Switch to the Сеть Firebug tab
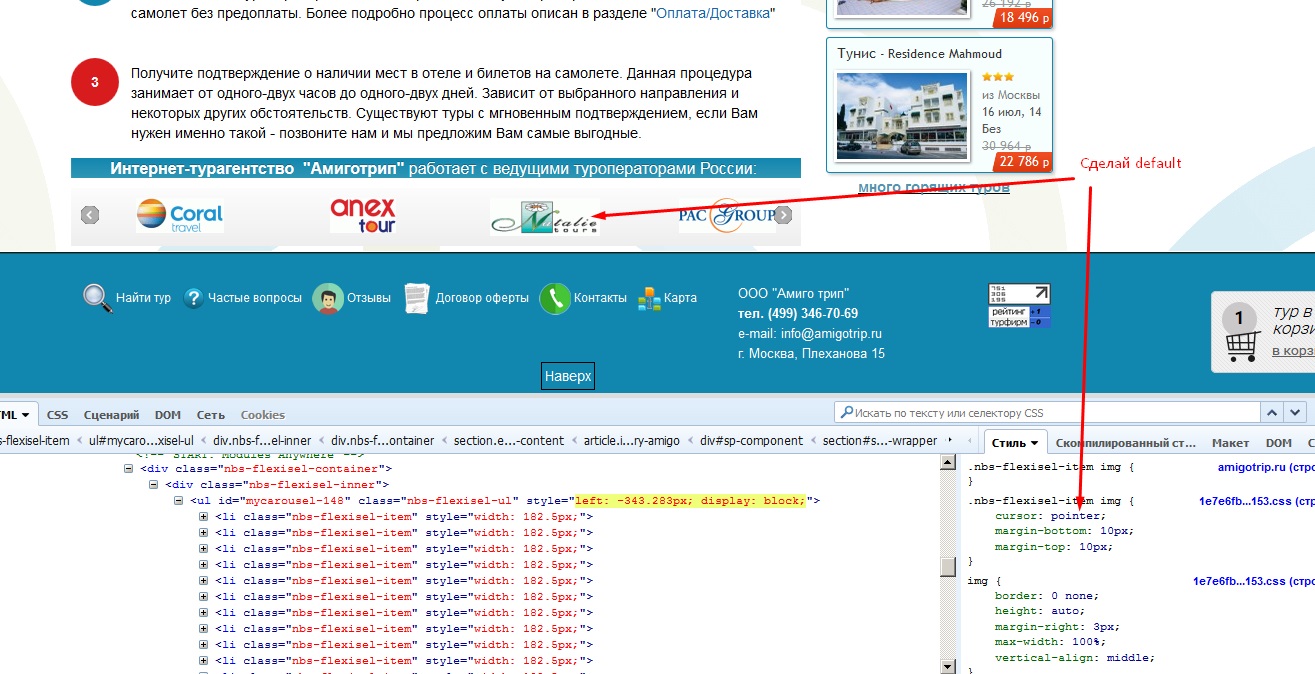Screen dimensions: 1315x674 click(211, 414)
